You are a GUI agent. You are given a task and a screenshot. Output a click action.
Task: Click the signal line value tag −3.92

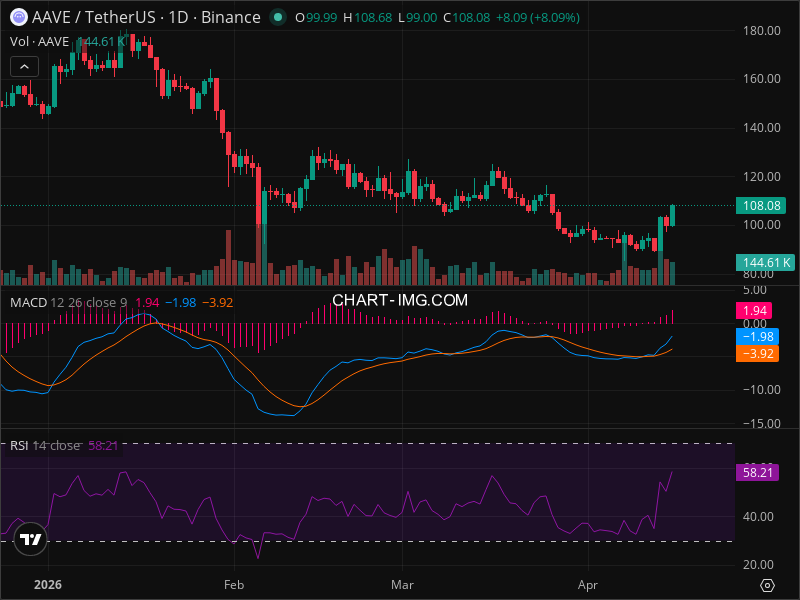click(757, 354)
